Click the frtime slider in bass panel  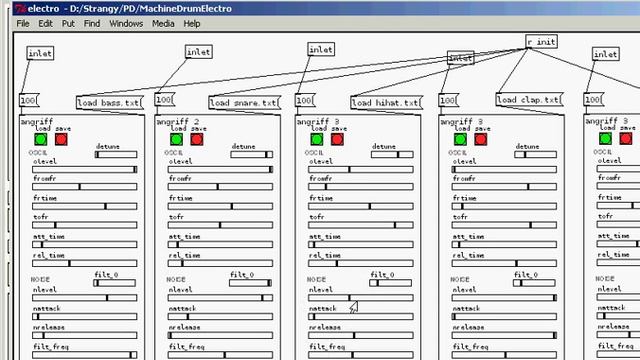pos(85,207)
